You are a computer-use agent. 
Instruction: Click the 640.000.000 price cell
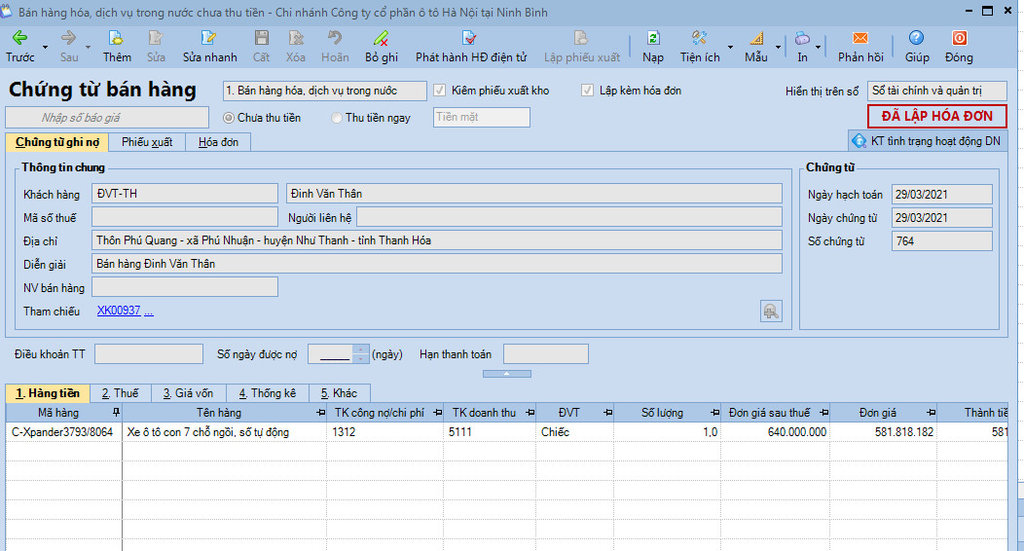775,432
